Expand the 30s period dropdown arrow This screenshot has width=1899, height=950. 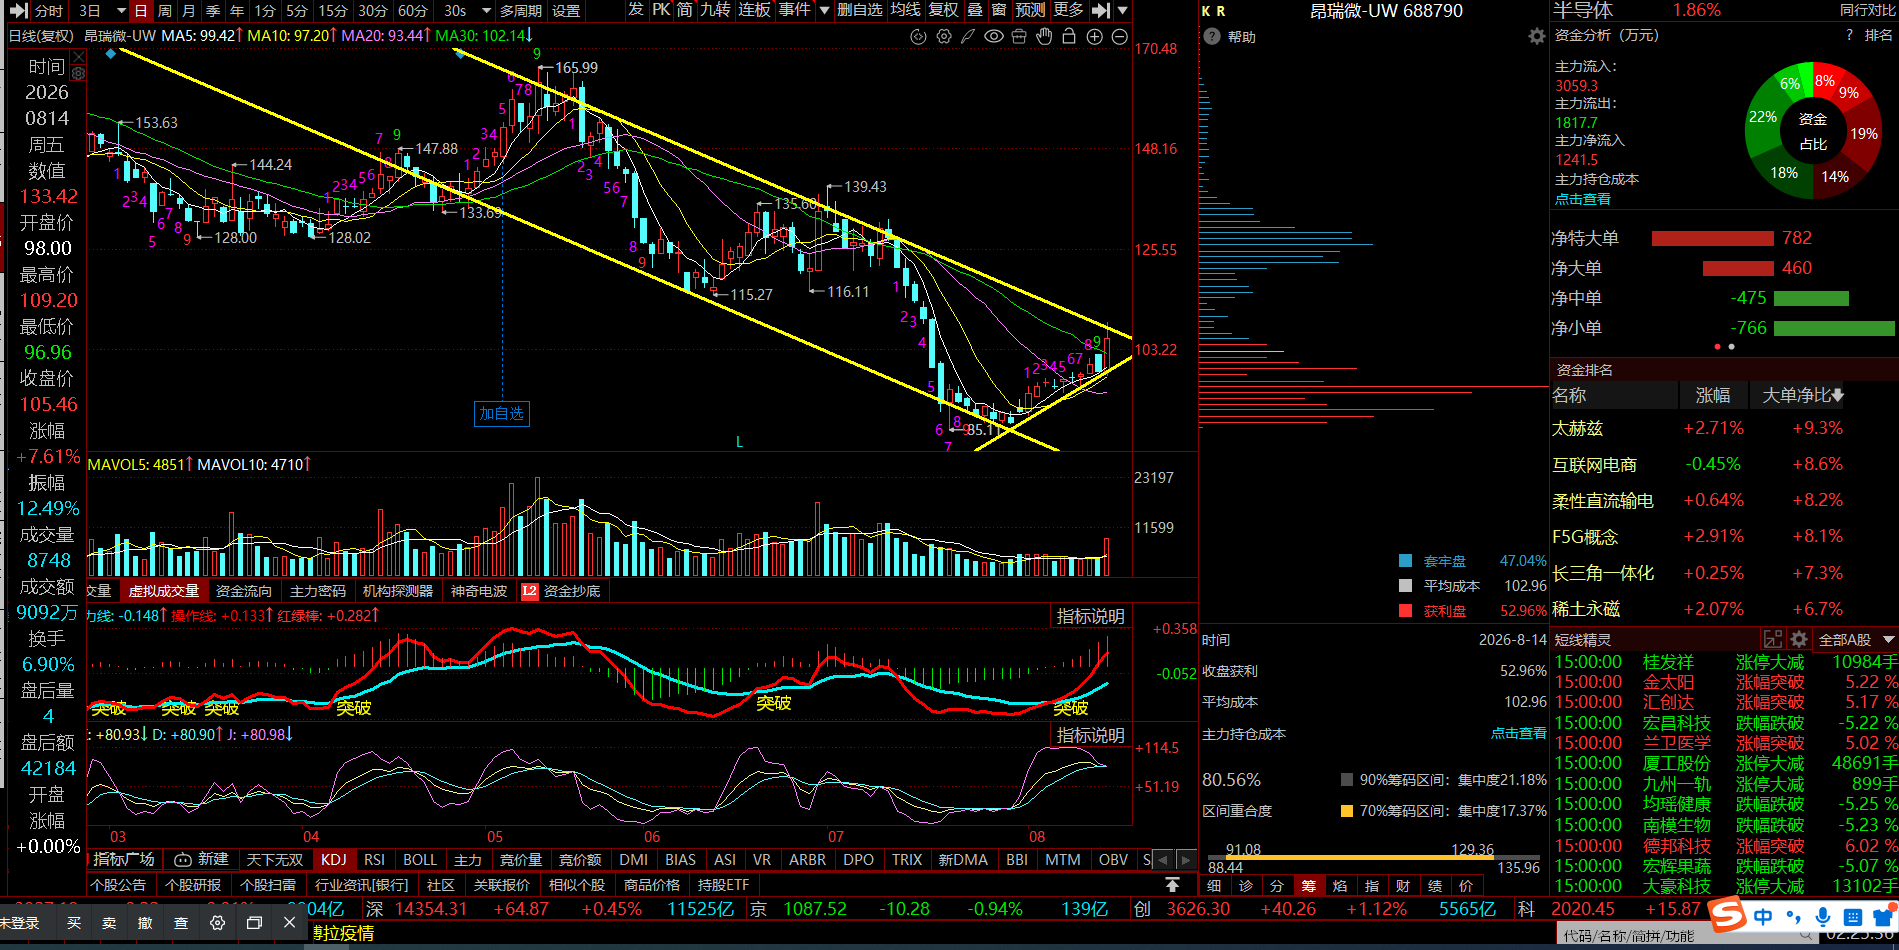click(x=486, y=11)
